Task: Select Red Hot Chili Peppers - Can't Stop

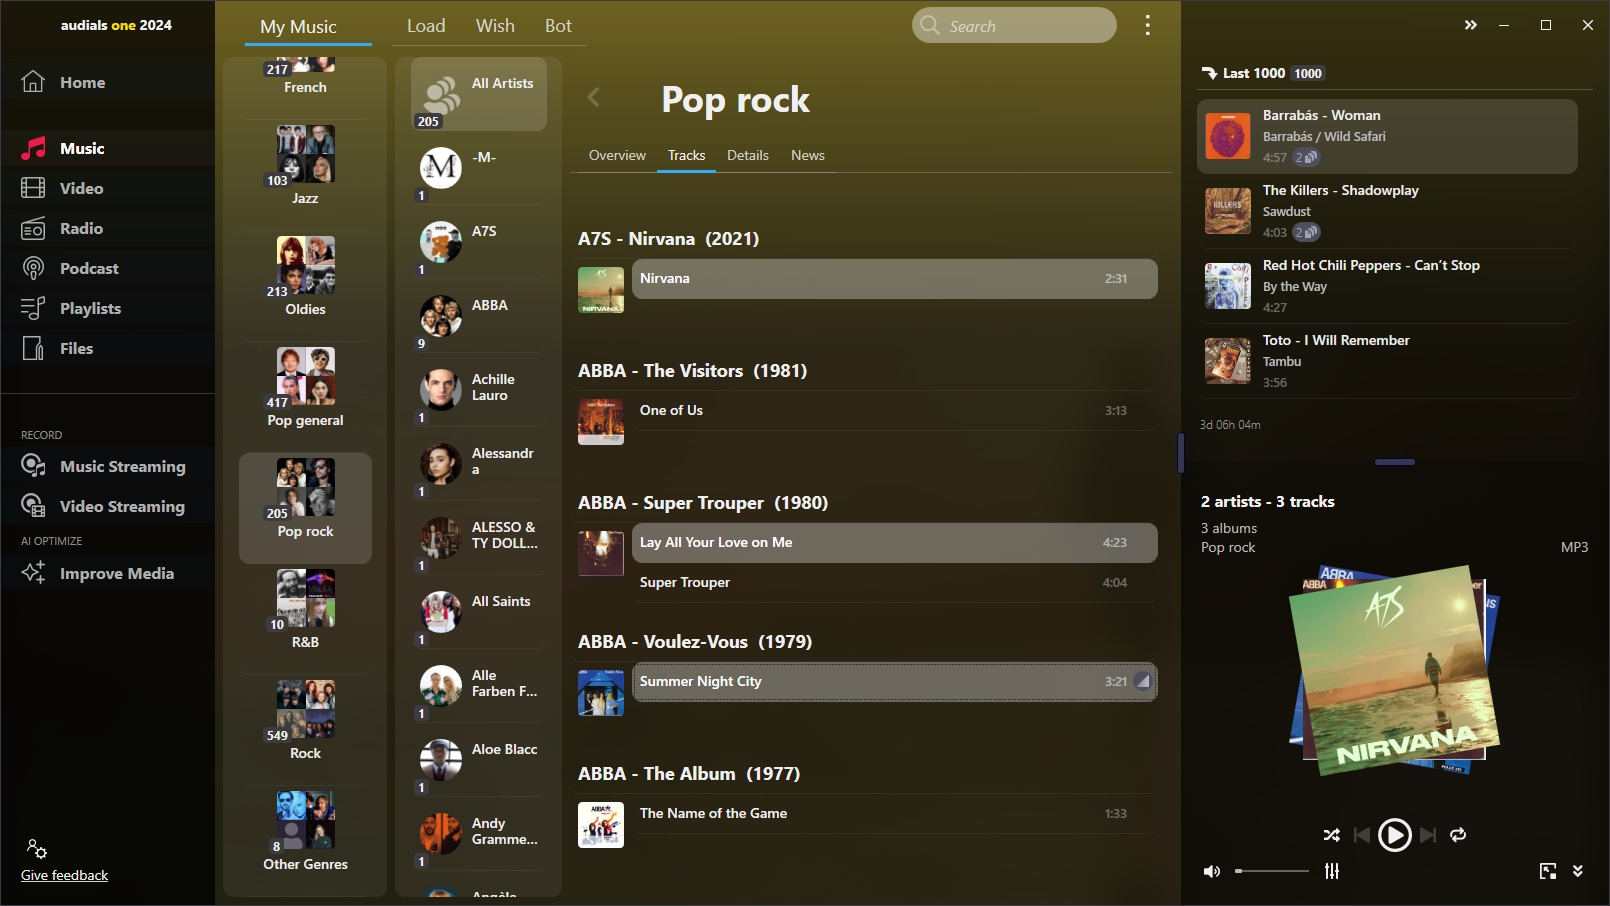Action: (x=1387, y=286)
